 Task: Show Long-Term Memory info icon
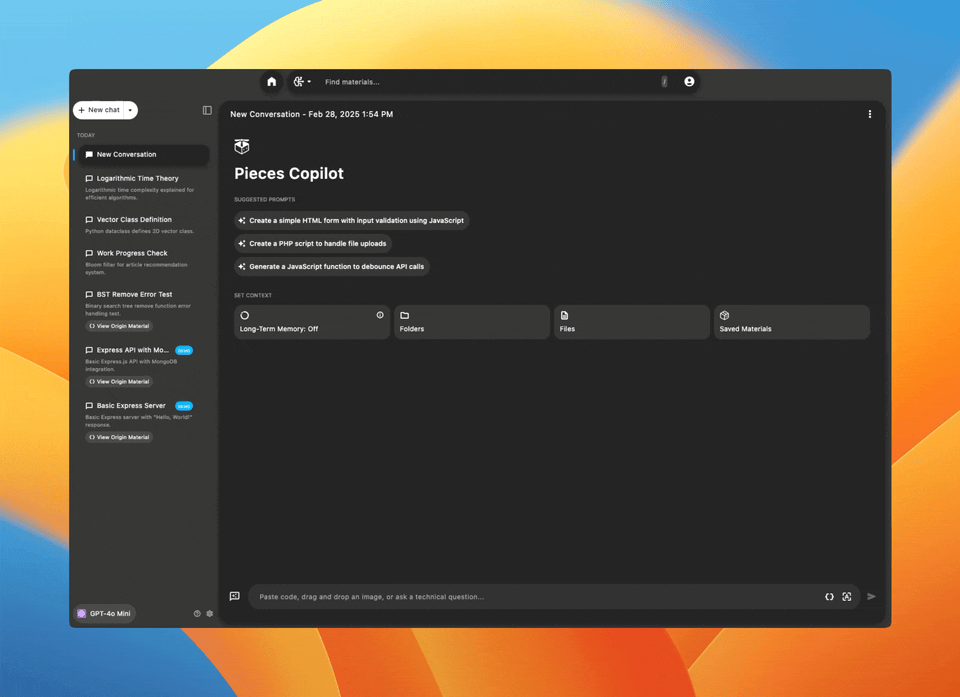(380, 315)
